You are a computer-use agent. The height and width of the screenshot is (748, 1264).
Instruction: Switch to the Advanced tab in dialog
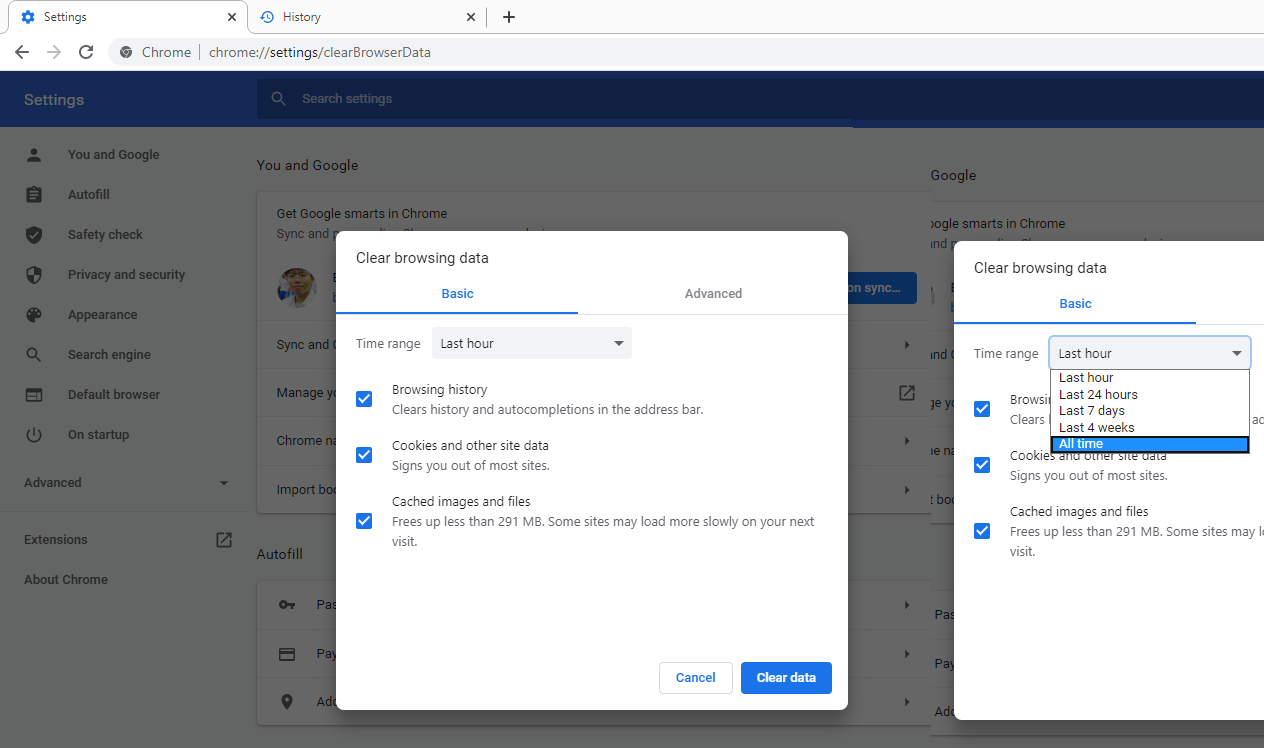coord(713,294)
